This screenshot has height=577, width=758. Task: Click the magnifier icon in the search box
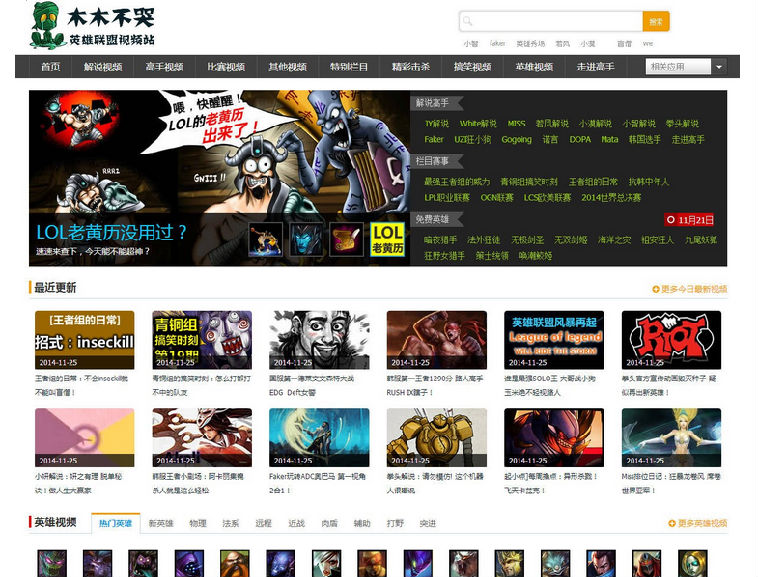click(x=467, y=21)
